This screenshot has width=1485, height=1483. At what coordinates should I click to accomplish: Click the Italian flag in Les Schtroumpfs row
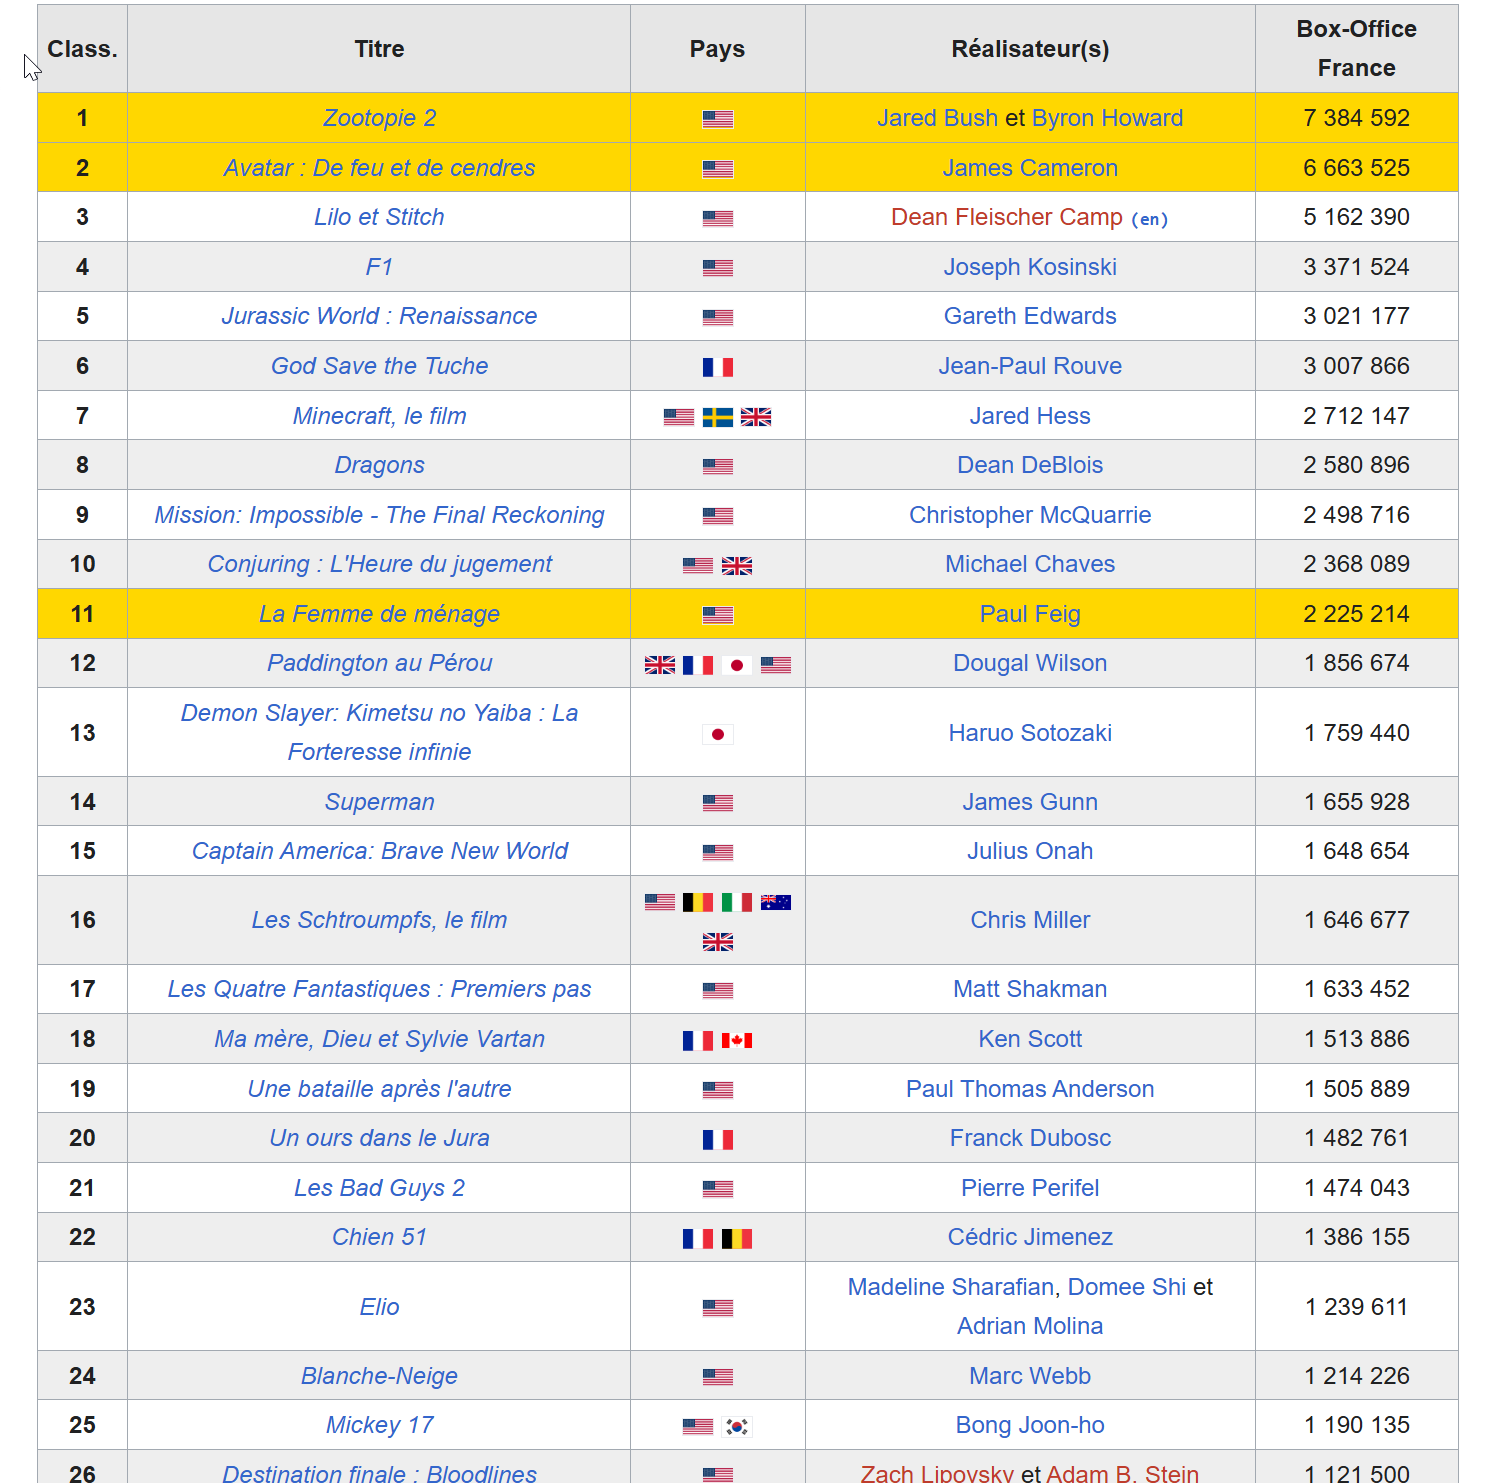[x=737, y=902]
